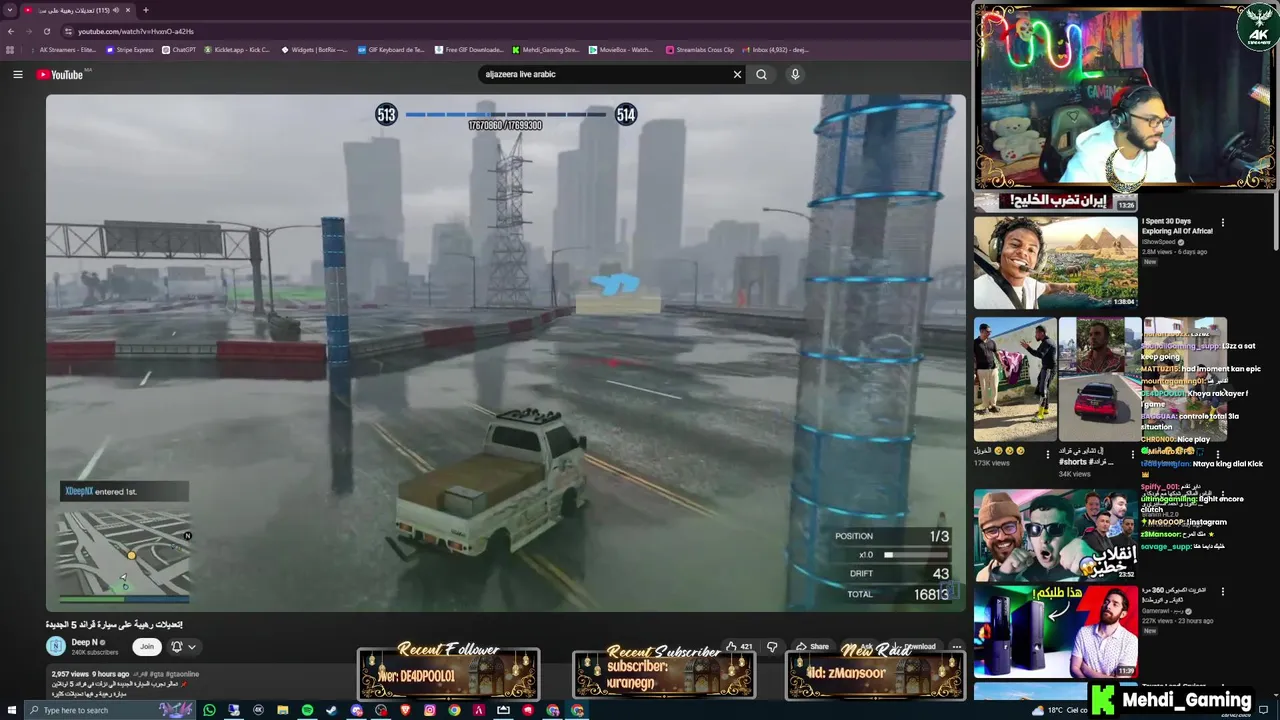Viewport: 1280px width, 720px height.
Task: Like the video with thumbs up
Action: [x=740, y=646]
